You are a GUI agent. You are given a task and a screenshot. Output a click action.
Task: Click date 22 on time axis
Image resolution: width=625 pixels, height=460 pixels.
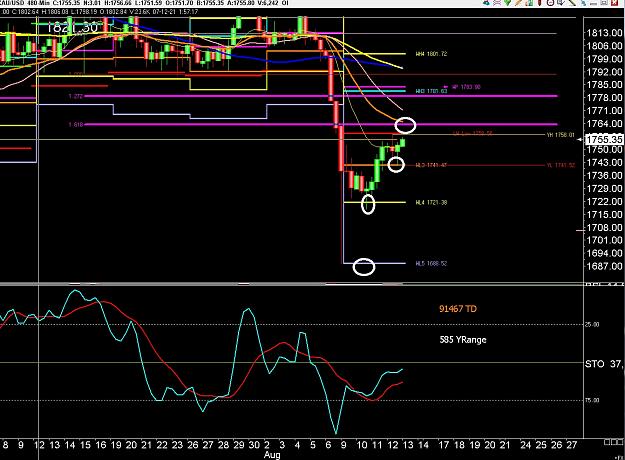point(162,445)
